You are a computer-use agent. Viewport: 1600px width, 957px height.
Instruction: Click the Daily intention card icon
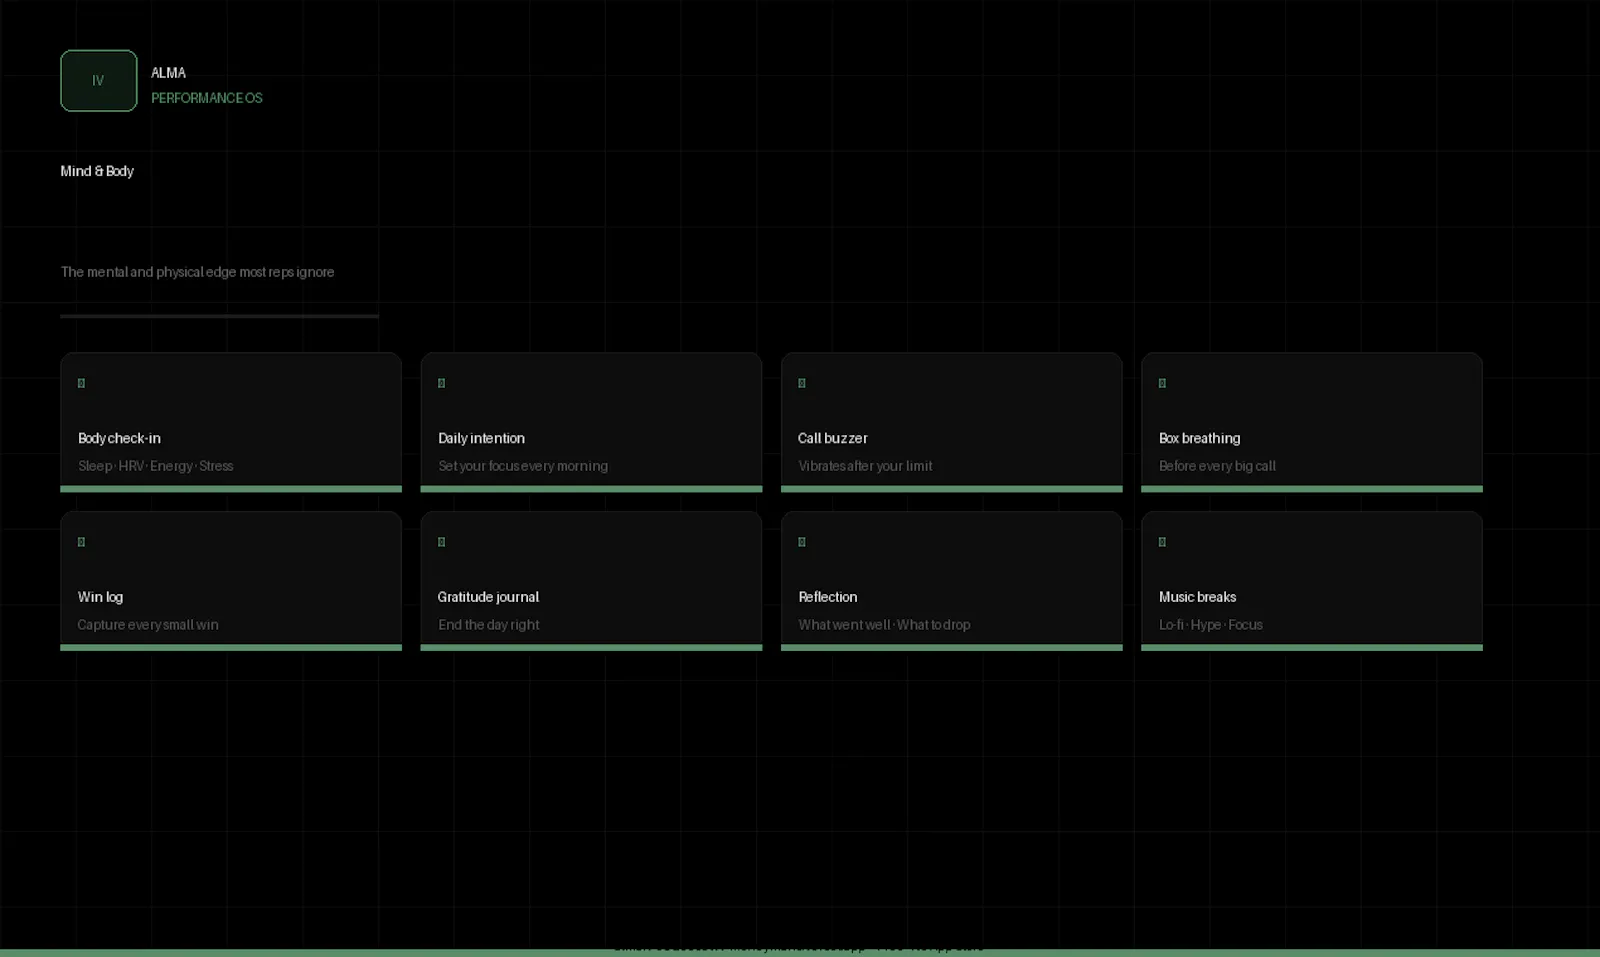[x=442, y=383]
